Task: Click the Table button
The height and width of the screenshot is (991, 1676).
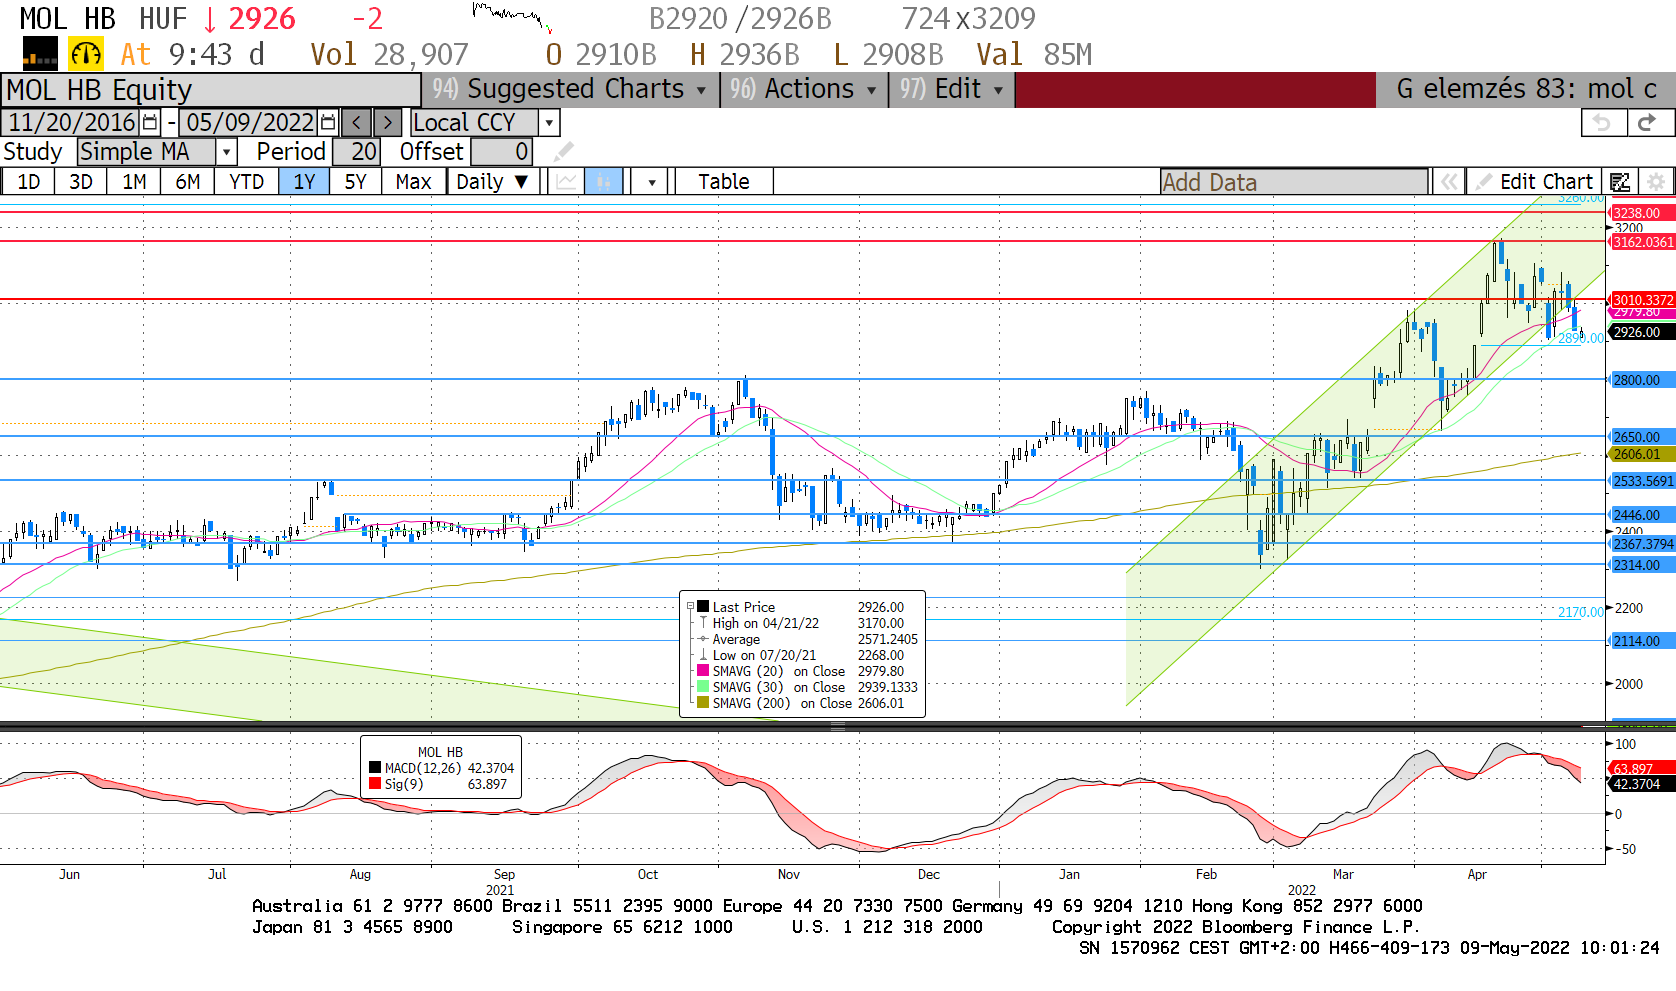Action: click(724, 182)
